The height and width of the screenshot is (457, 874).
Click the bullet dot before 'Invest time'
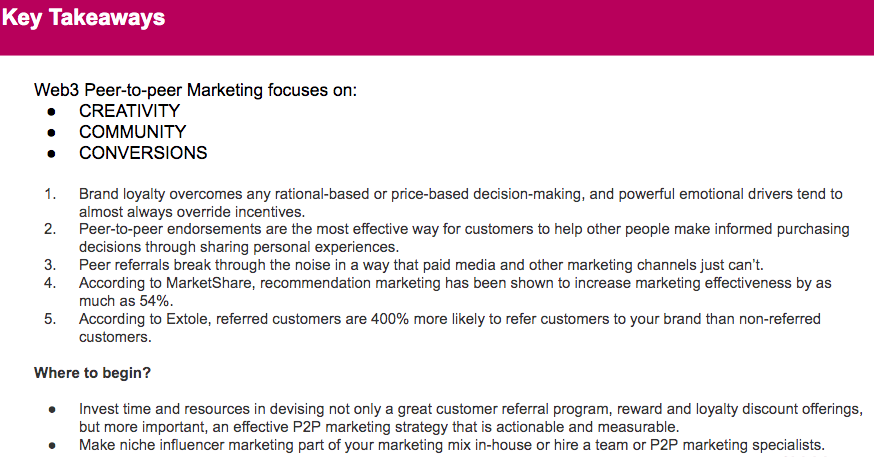click(x=52, y=410)
